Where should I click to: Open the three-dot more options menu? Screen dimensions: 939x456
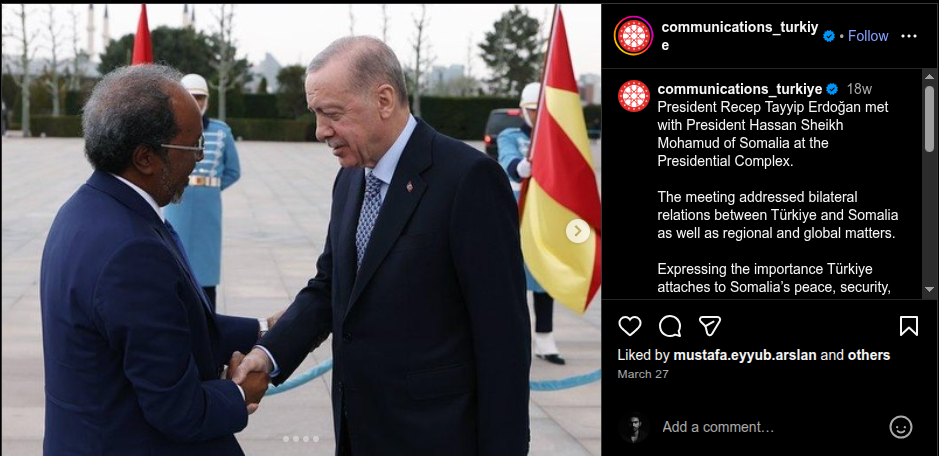pyautogui.click(x=908, y=36)
